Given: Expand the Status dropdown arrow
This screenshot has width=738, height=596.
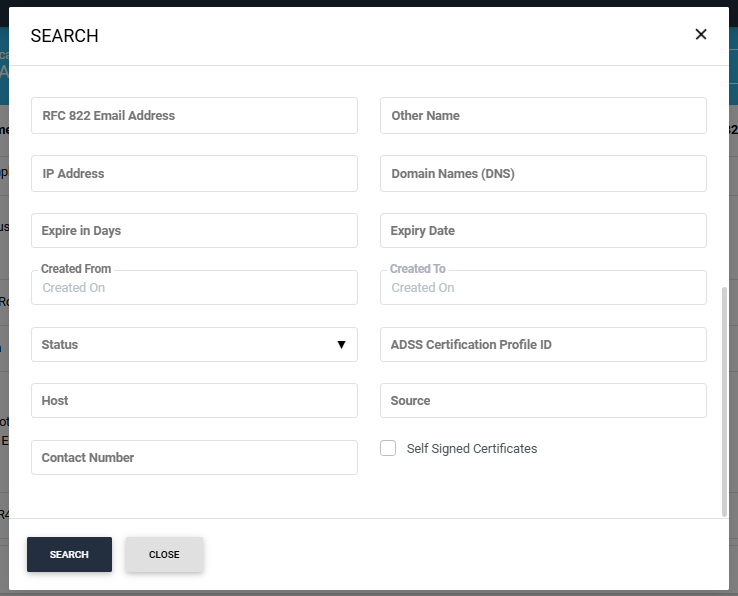Looking at the screenshot, I should pos(341,344).
